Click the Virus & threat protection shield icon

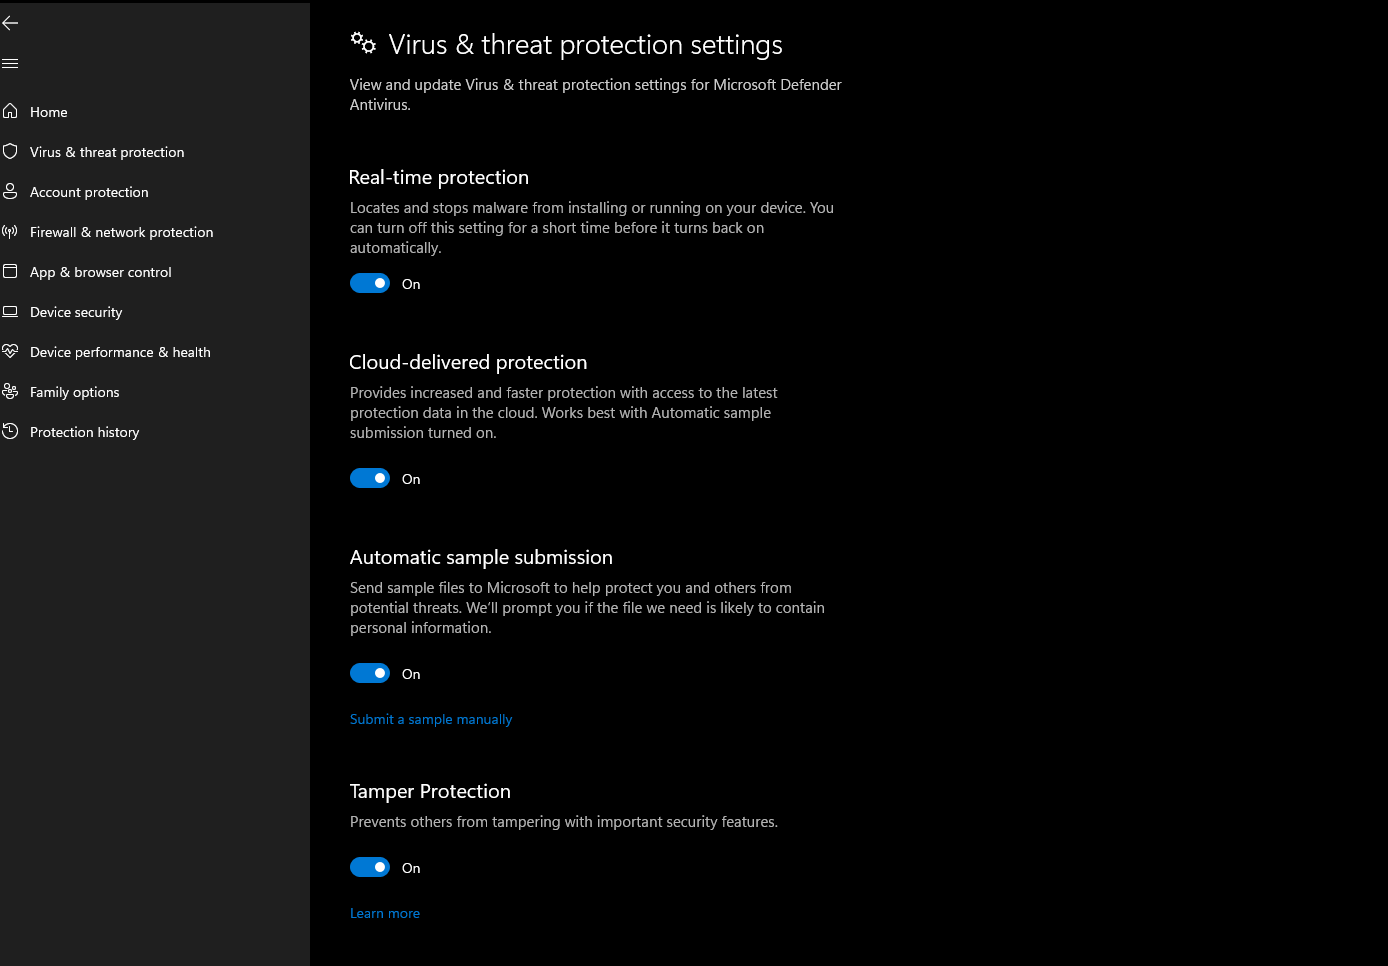pos(10,151)
